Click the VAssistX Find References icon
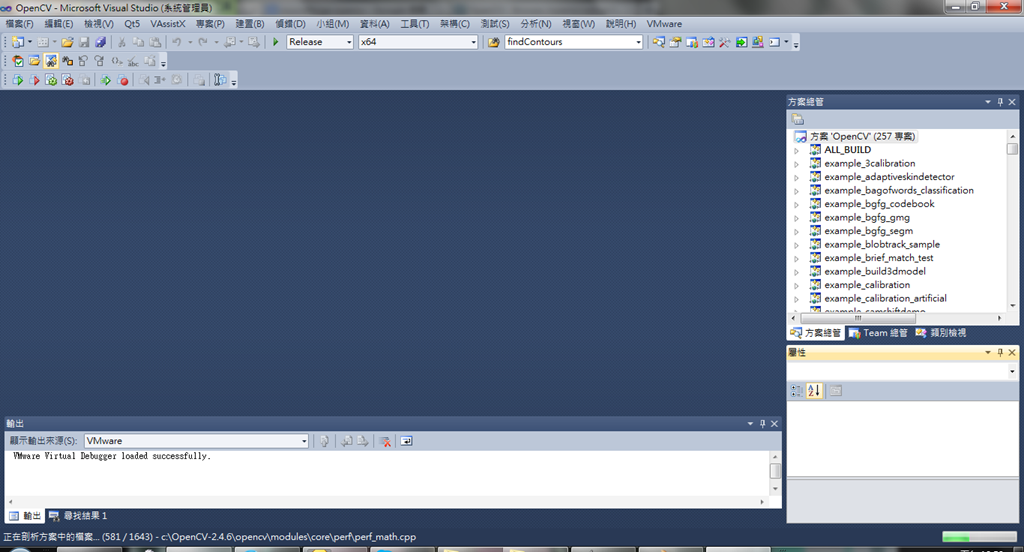This screenshot has width=1024, height=552. click(67, 61)
